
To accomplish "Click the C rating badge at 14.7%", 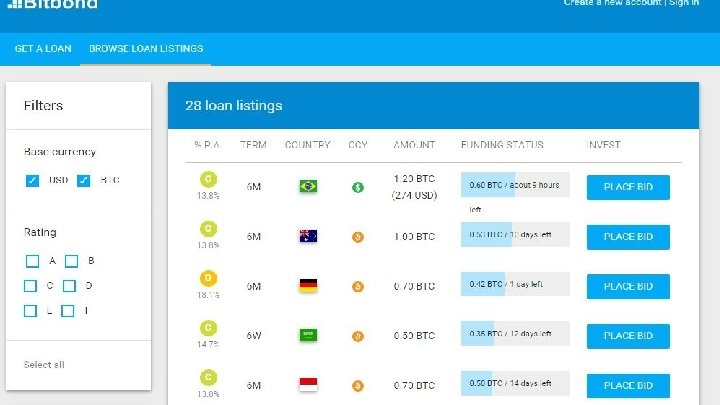I will 208,328.
